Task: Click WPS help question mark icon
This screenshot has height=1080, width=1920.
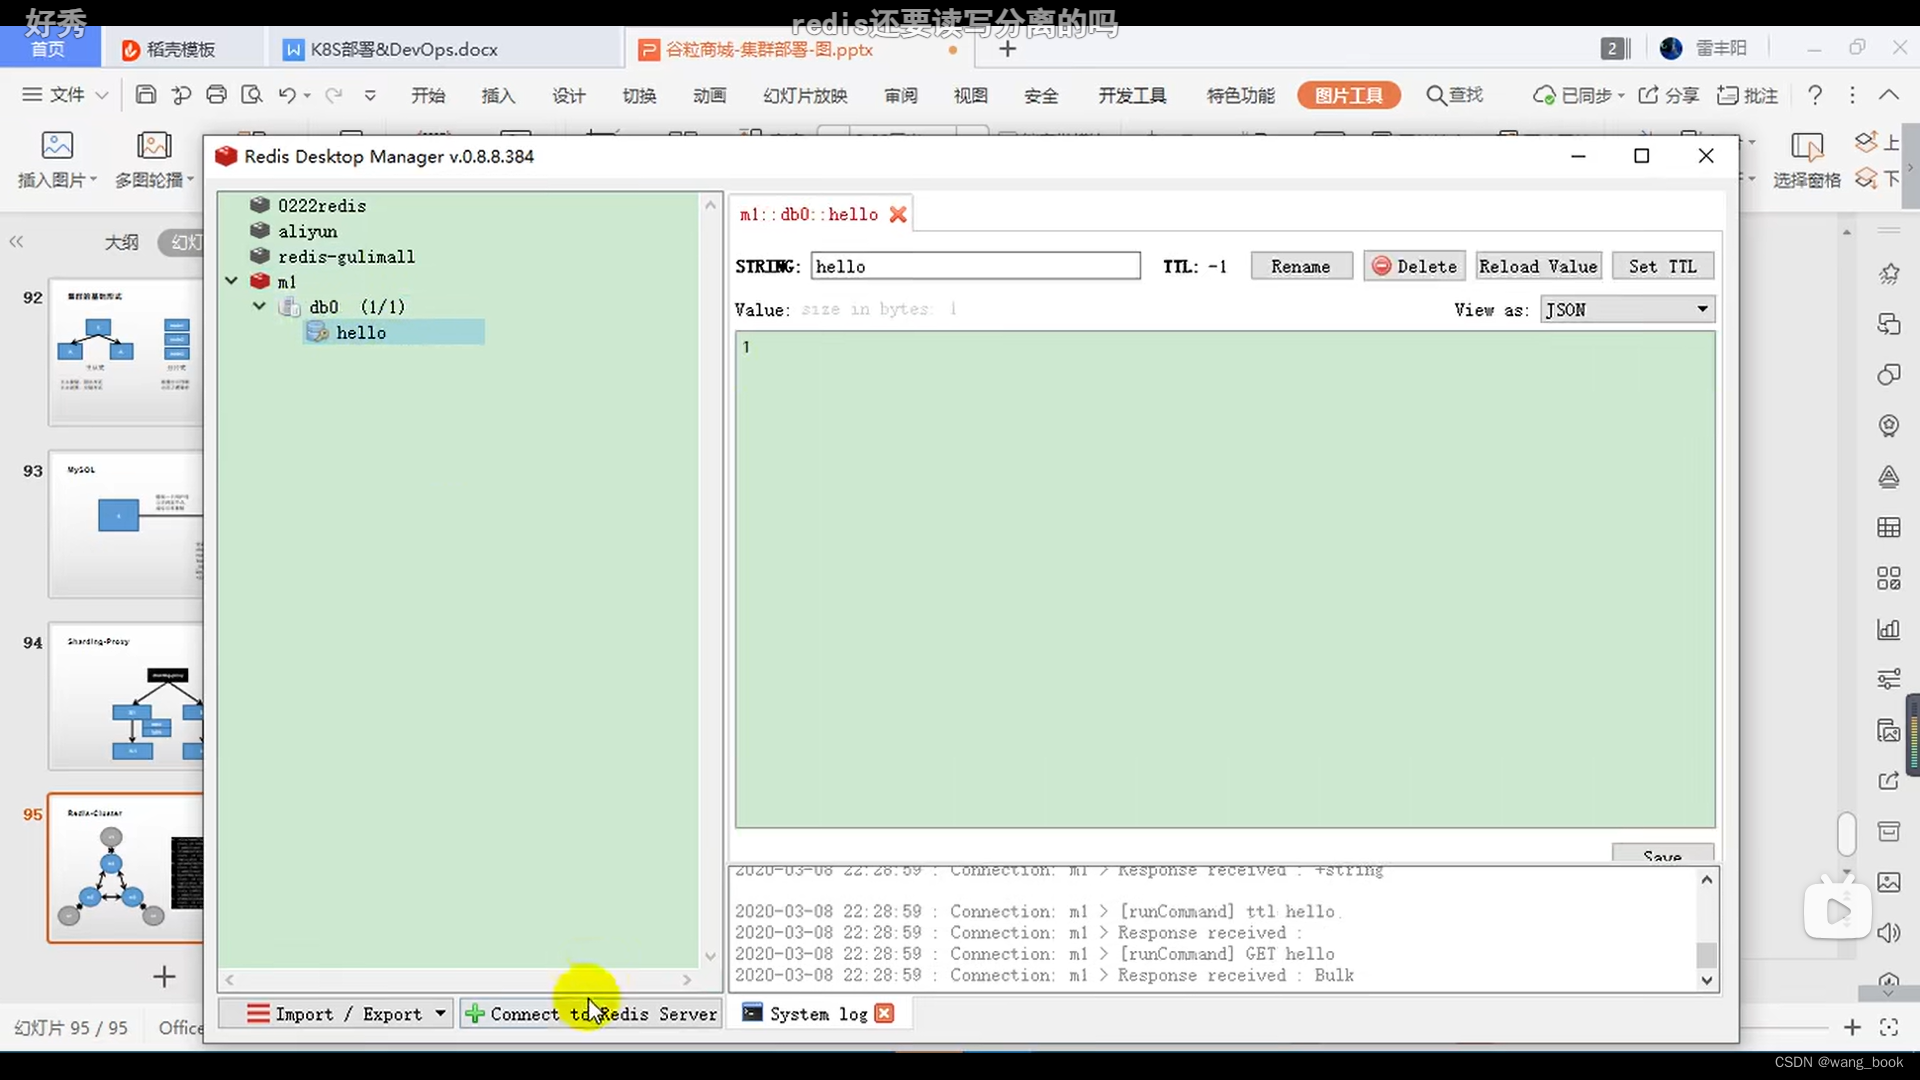Action: click(x=1814, y=95)
